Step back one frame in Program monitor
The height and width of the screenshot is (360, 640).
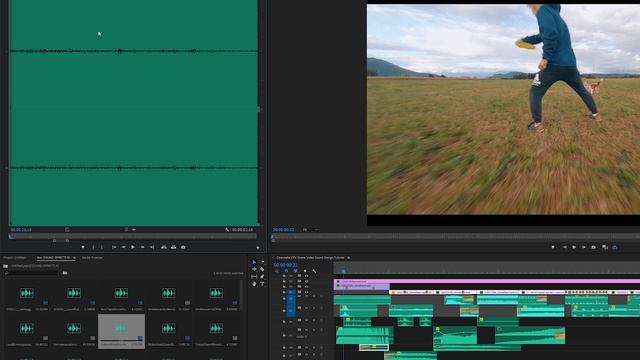(564, 247)
